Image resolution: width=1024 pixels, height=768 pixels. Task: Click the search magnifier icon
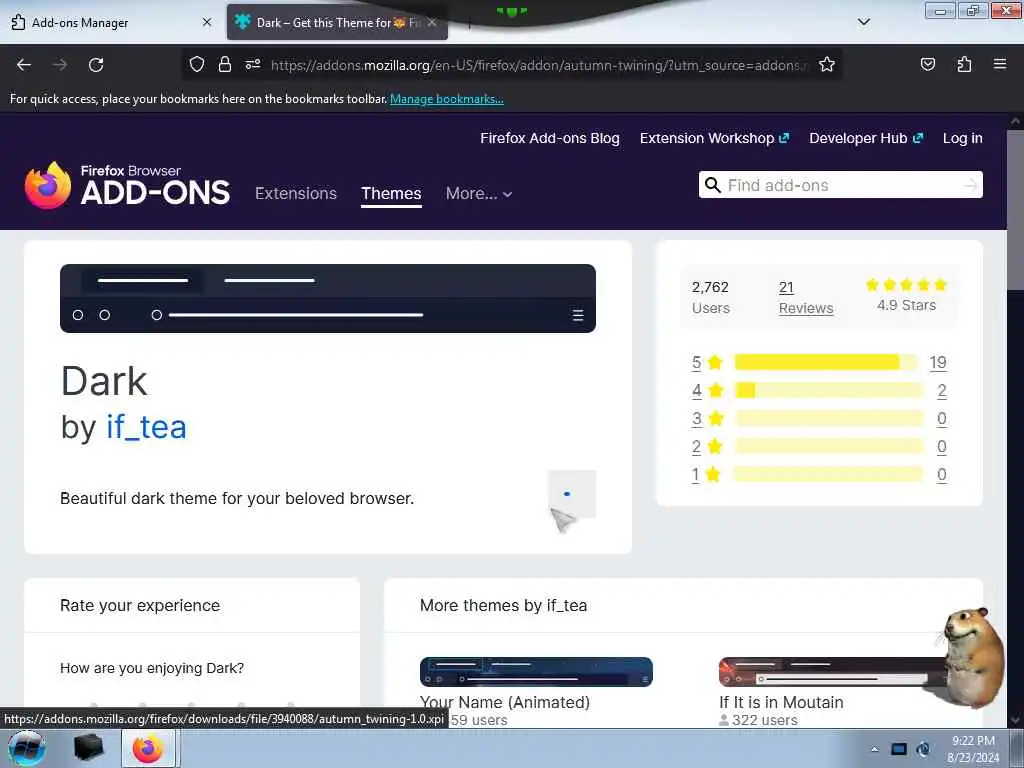[712, 185]
